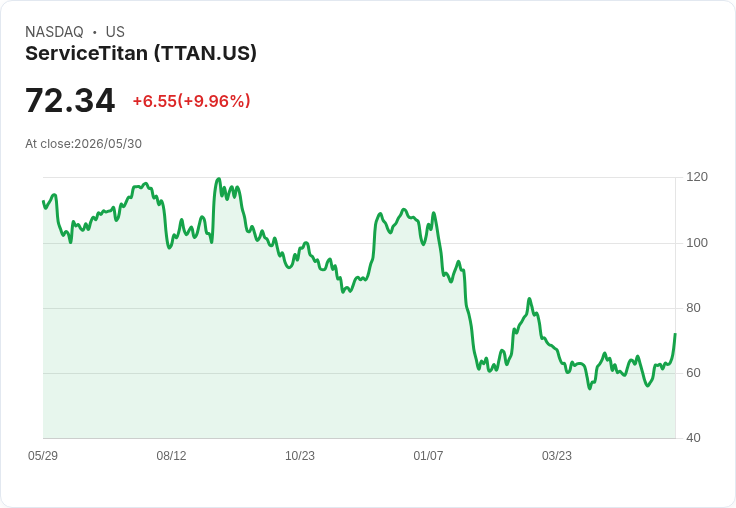Click the chart line's latest endpoint

coord(675,334)
